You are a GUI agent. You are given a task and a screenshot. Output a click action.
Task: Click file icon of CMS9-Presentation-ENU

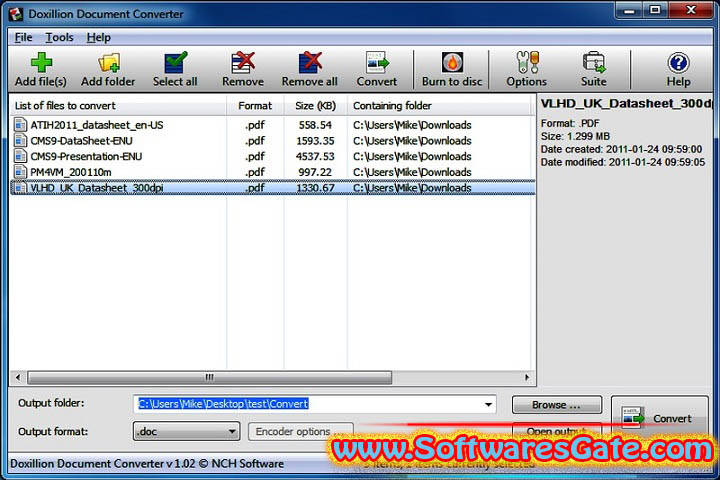[20, 156]
